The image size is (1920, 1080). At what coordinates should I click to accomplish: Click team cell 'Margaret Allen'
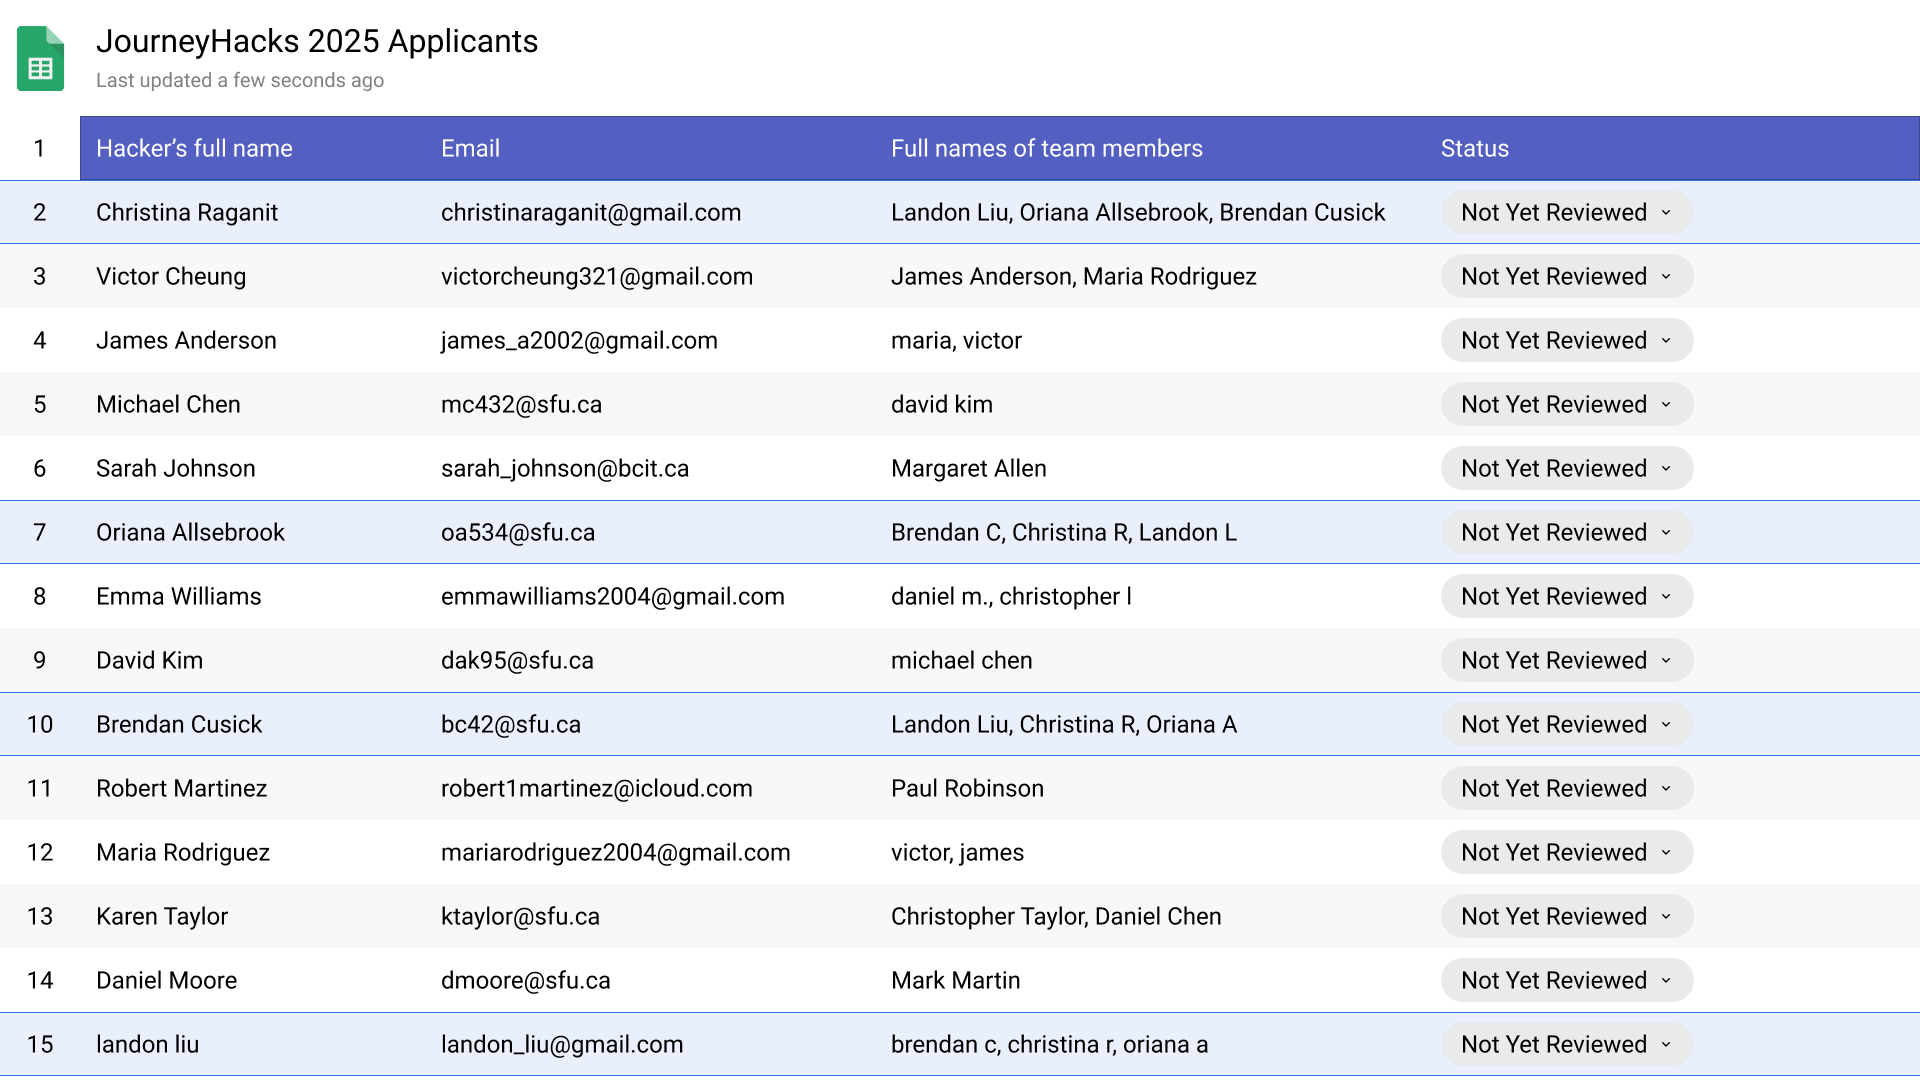pyautogui.click(x=969, y=468)
